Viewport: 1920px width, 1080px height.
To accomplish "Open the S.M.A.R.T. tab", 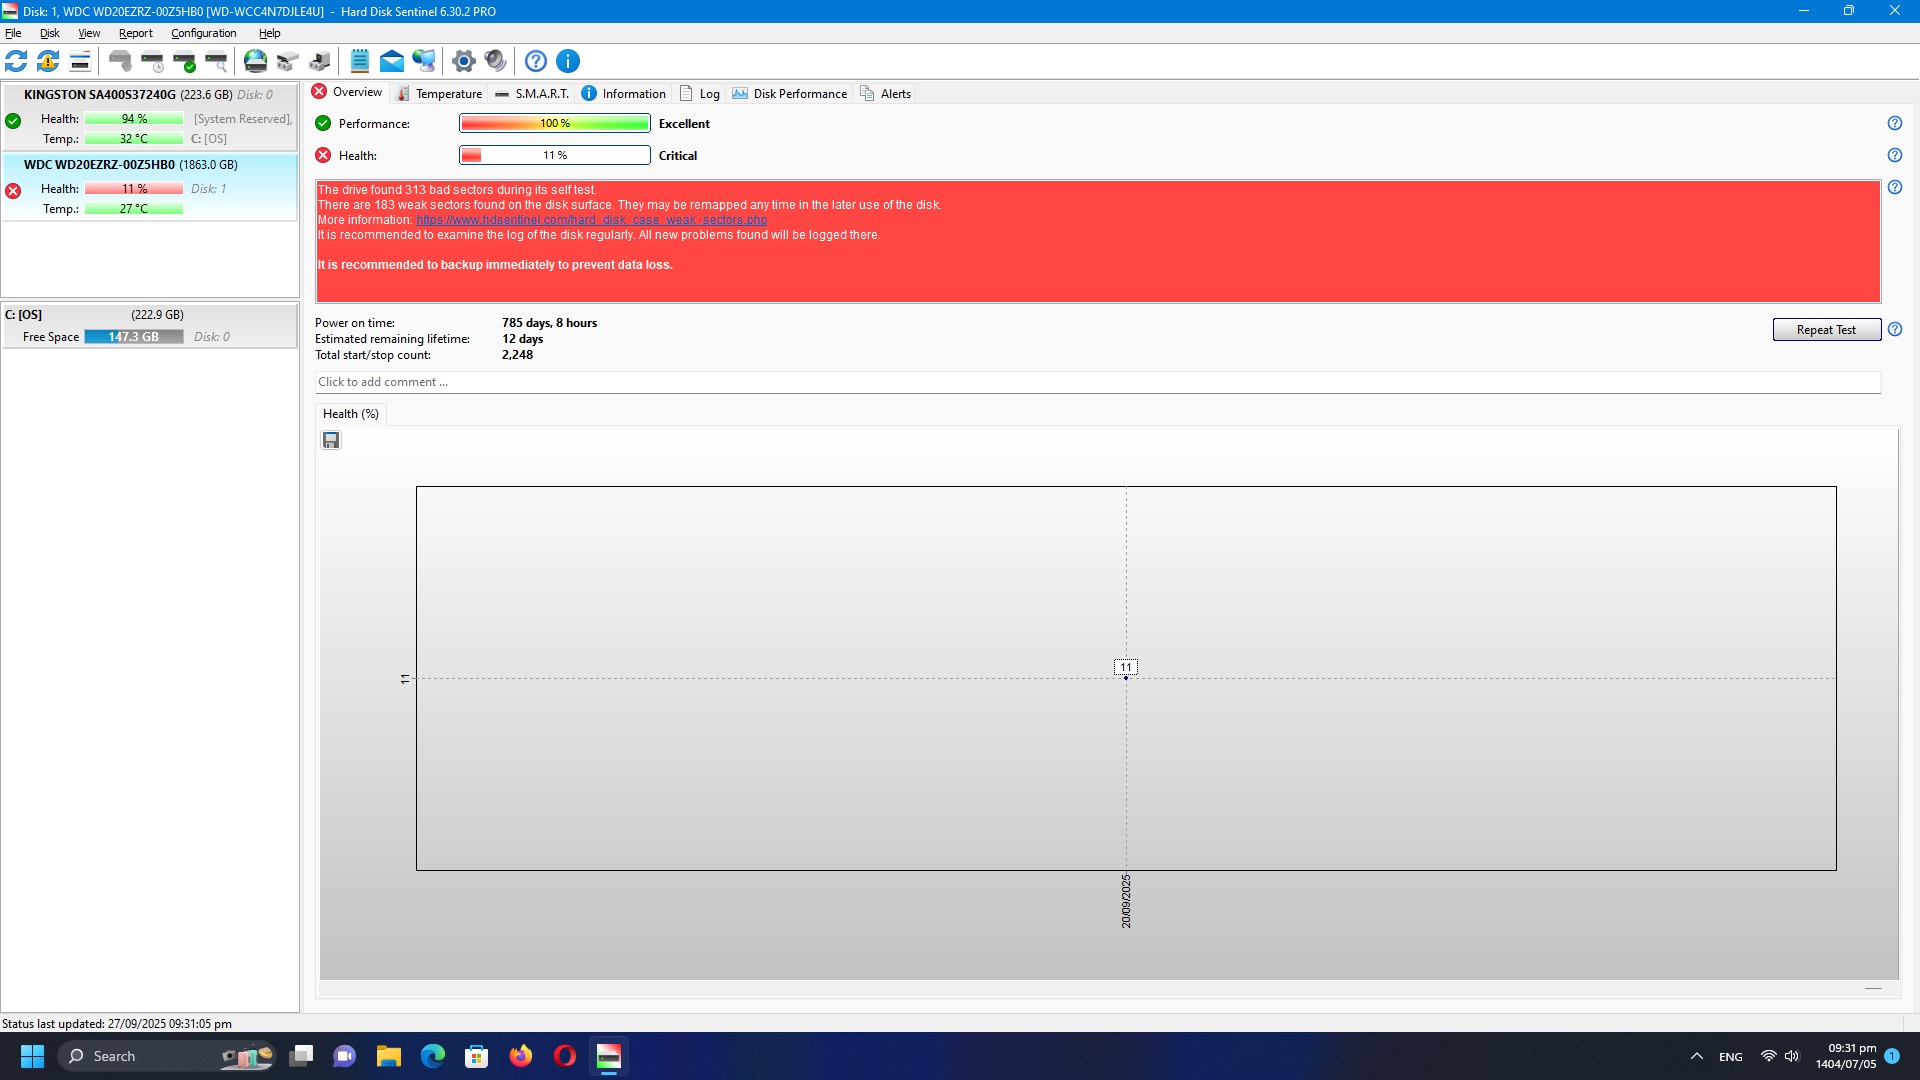I will point(532,93).
